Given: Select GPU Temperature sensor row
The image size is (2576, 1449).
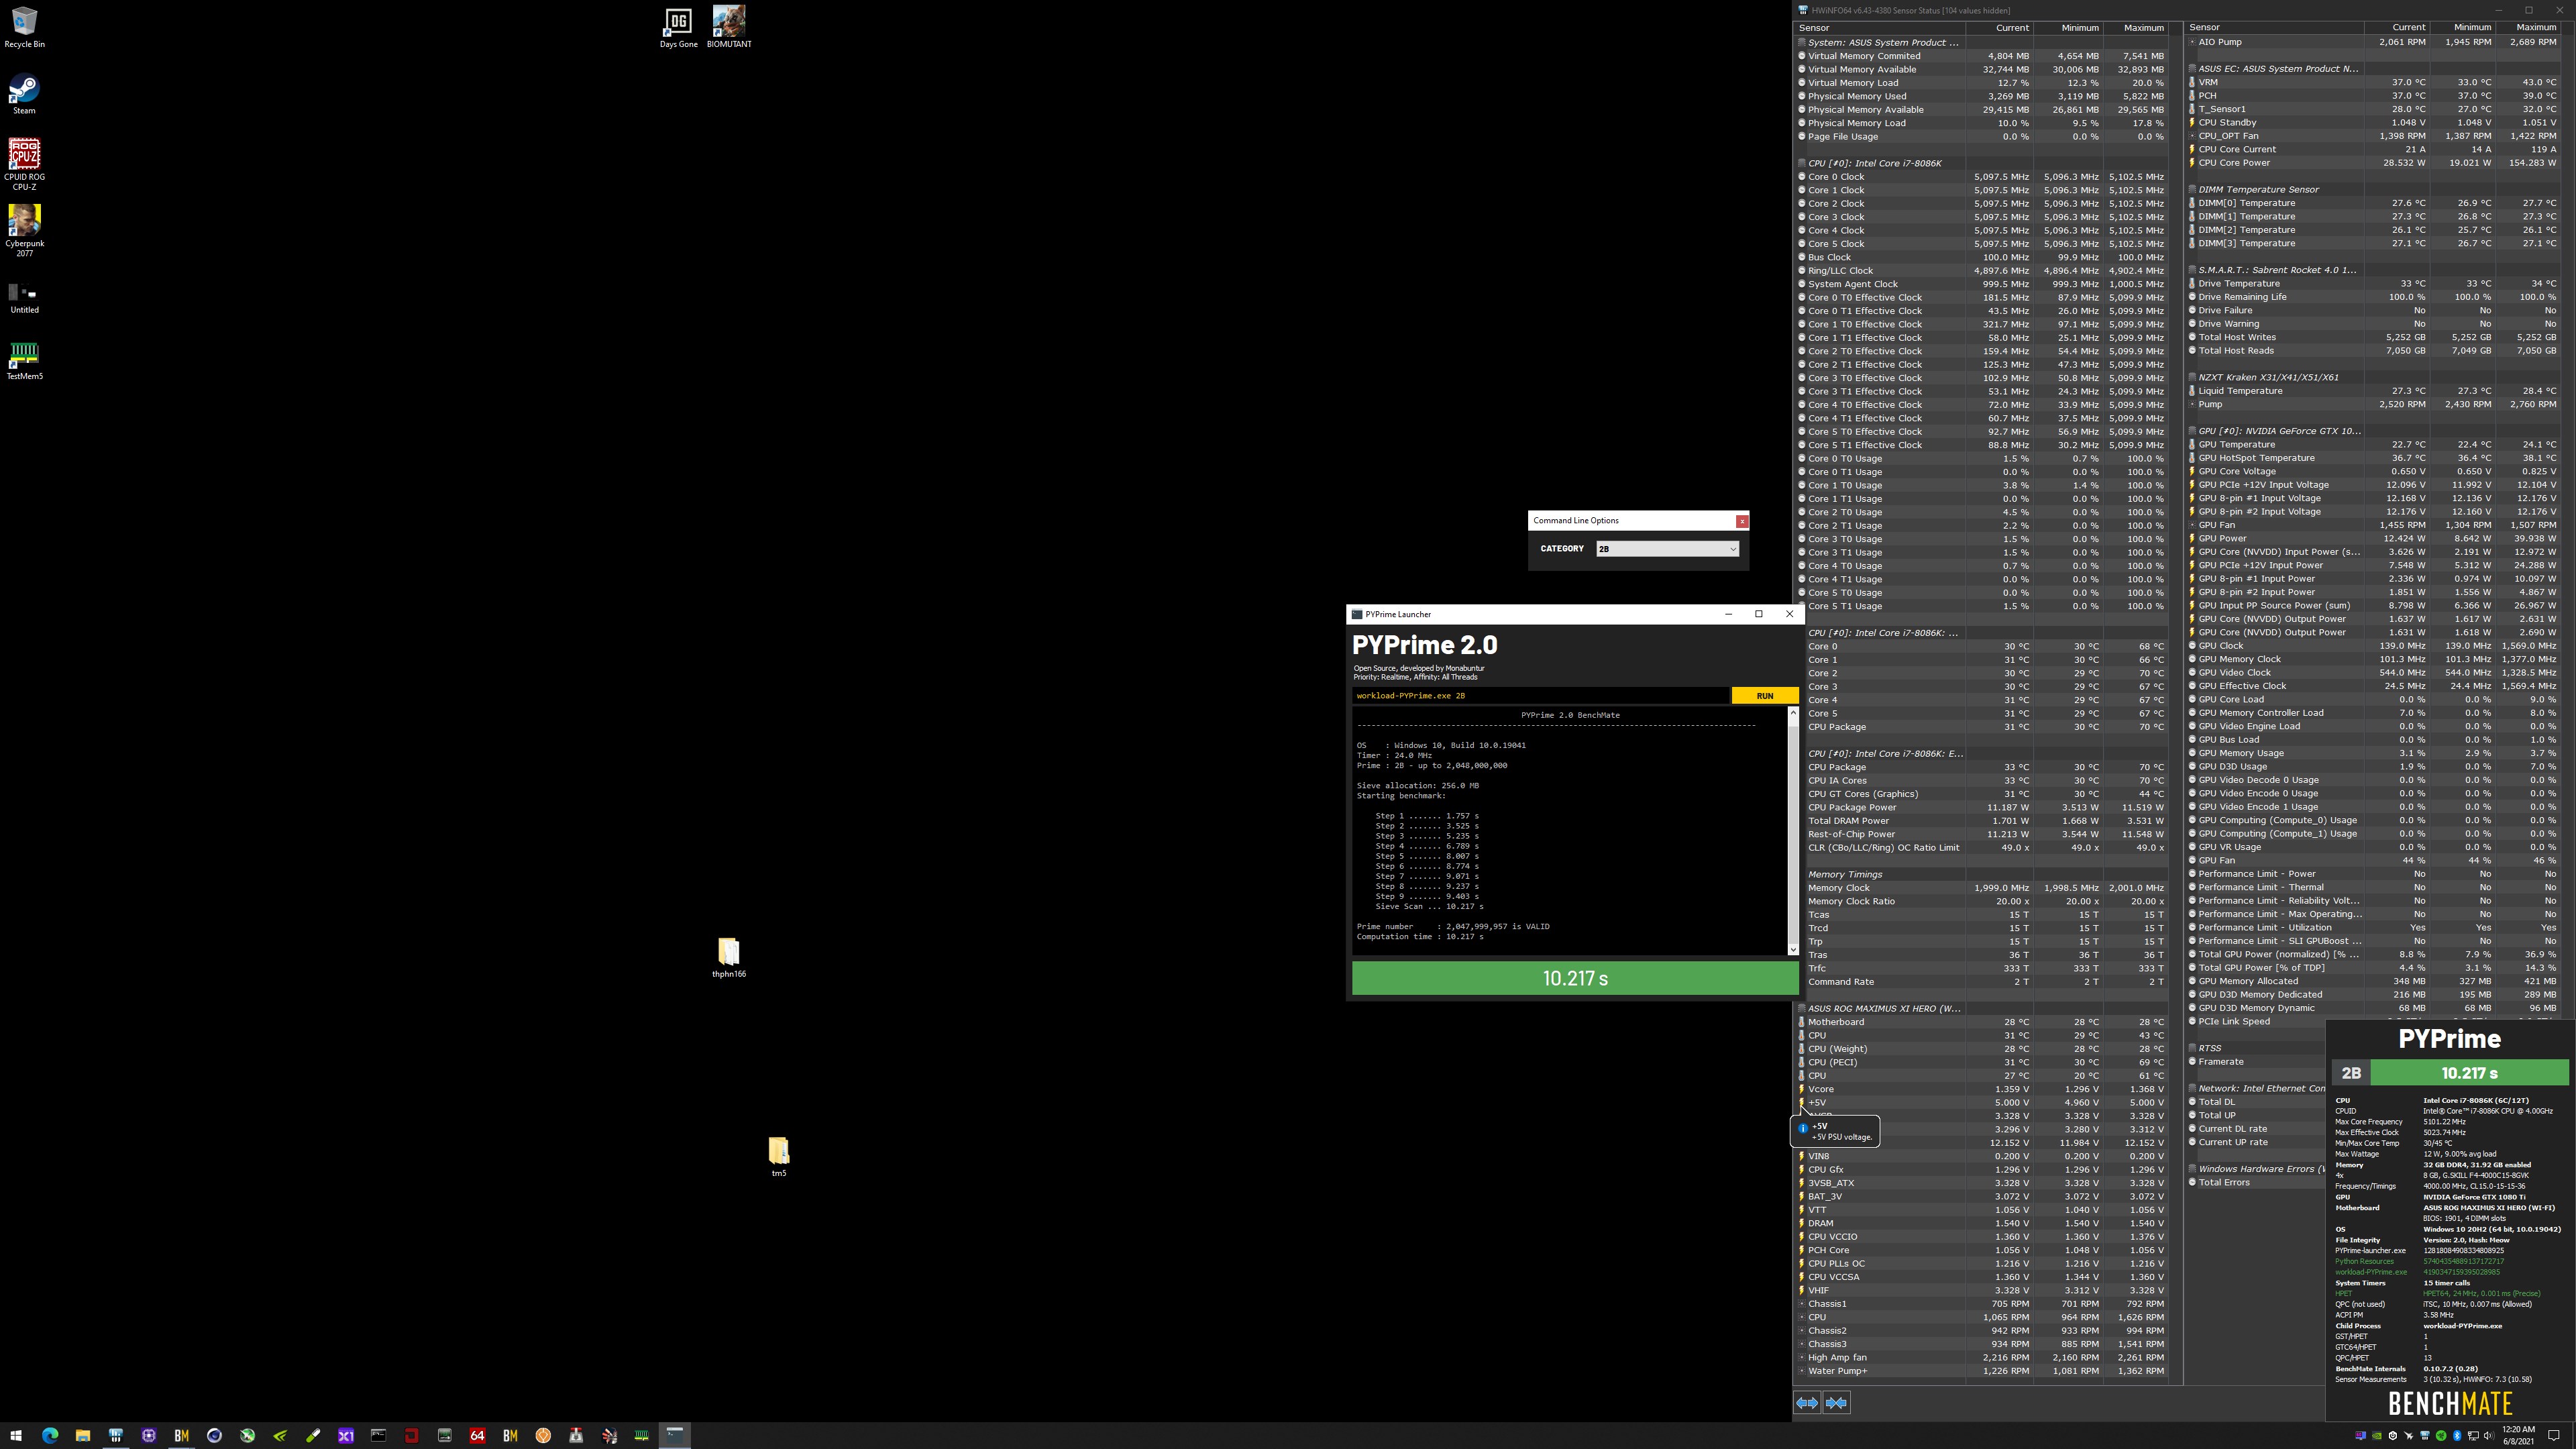Looking at the screenshot, I should [2373, 444].
